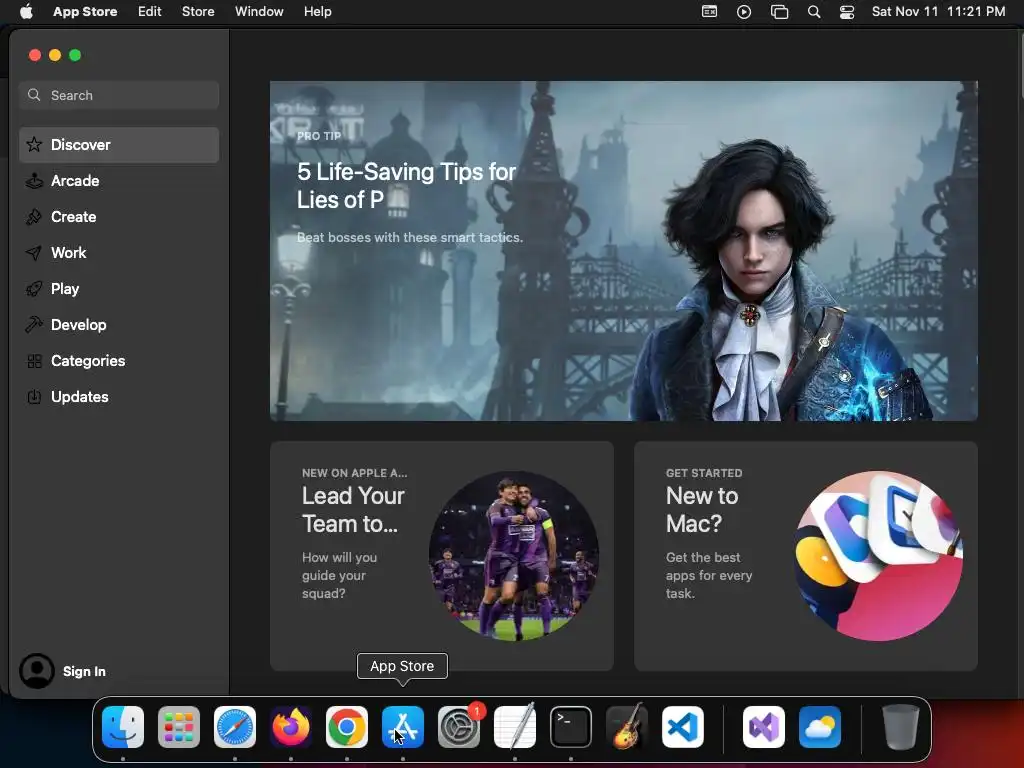Image resolution: width=1024 pixels, height=768 pixels.
Task: Open the Arcade section
Action: (119, 181)
